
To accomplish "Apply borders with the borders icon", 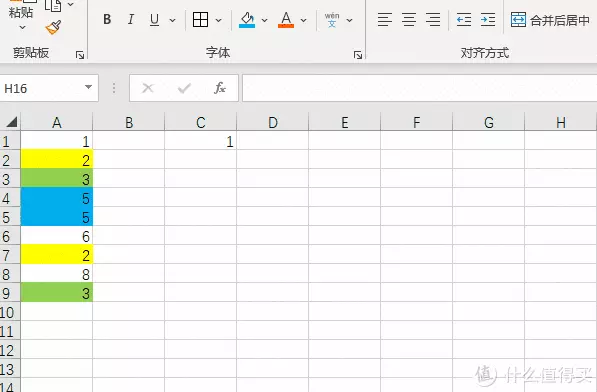I will [200, 19].
